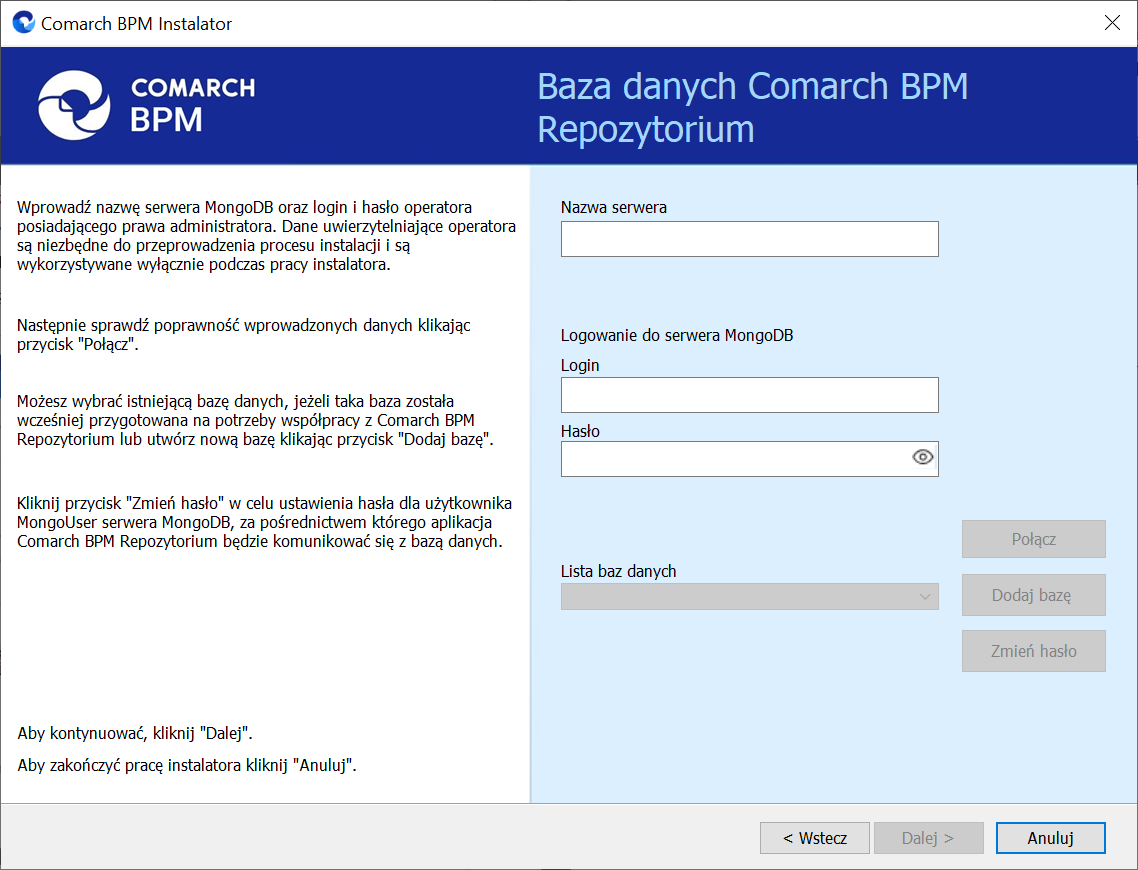Click the paragraph starting 'Kliknij przycisk "Zmień hasło"'

coord(265,522)
